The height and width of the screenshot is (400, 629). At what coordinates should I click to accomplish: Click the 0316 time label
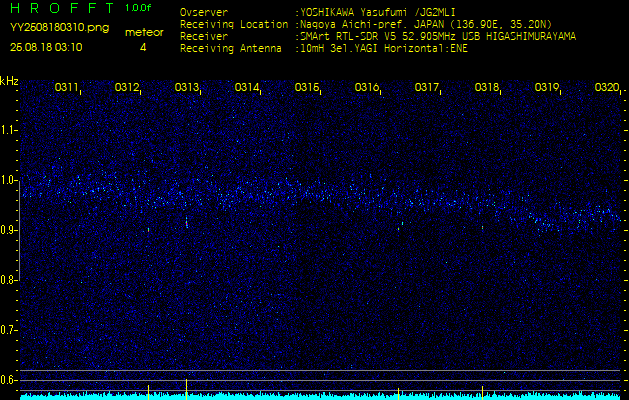[366, 87]
